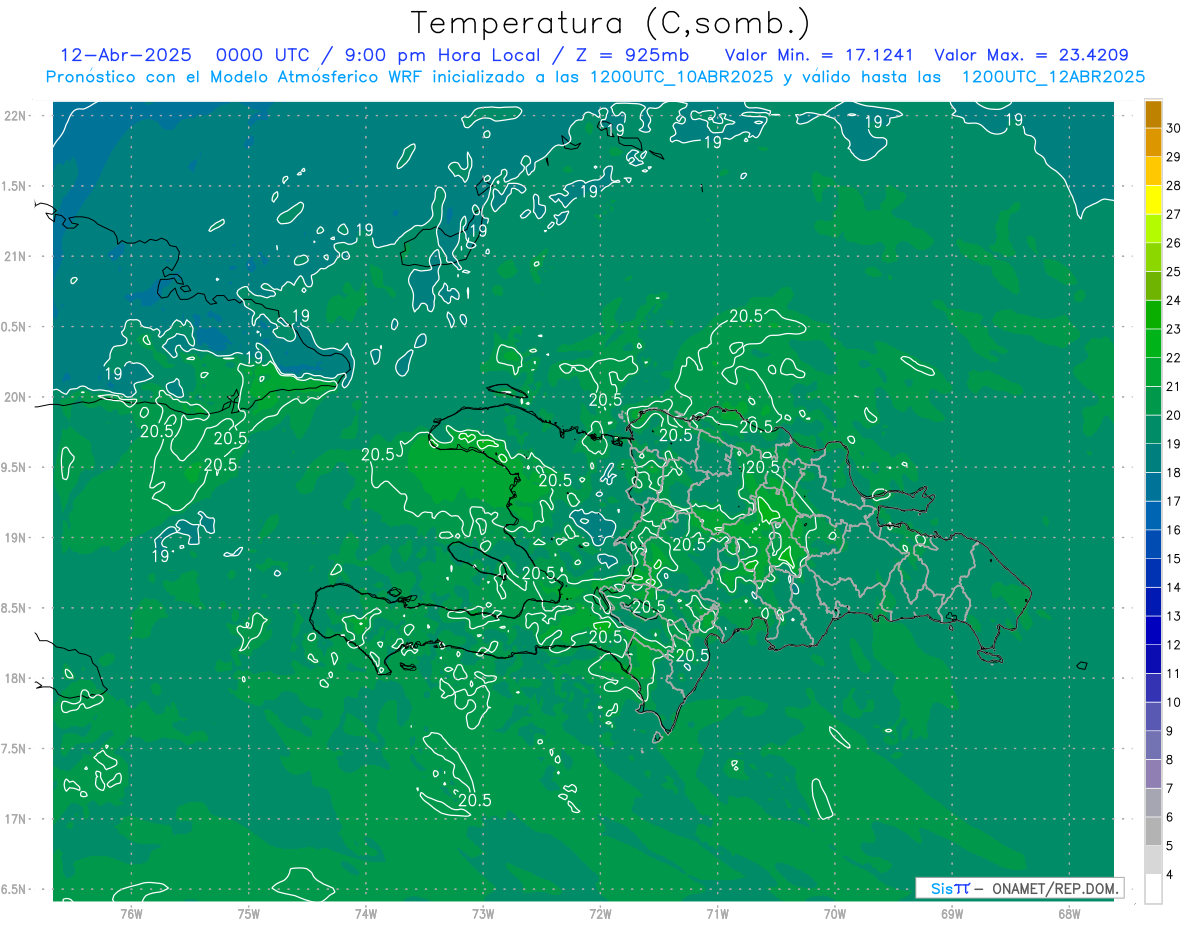The image size is (1200, 927).
Task: Click the '74W' longitude label
Action: click(x=366, y=914)
